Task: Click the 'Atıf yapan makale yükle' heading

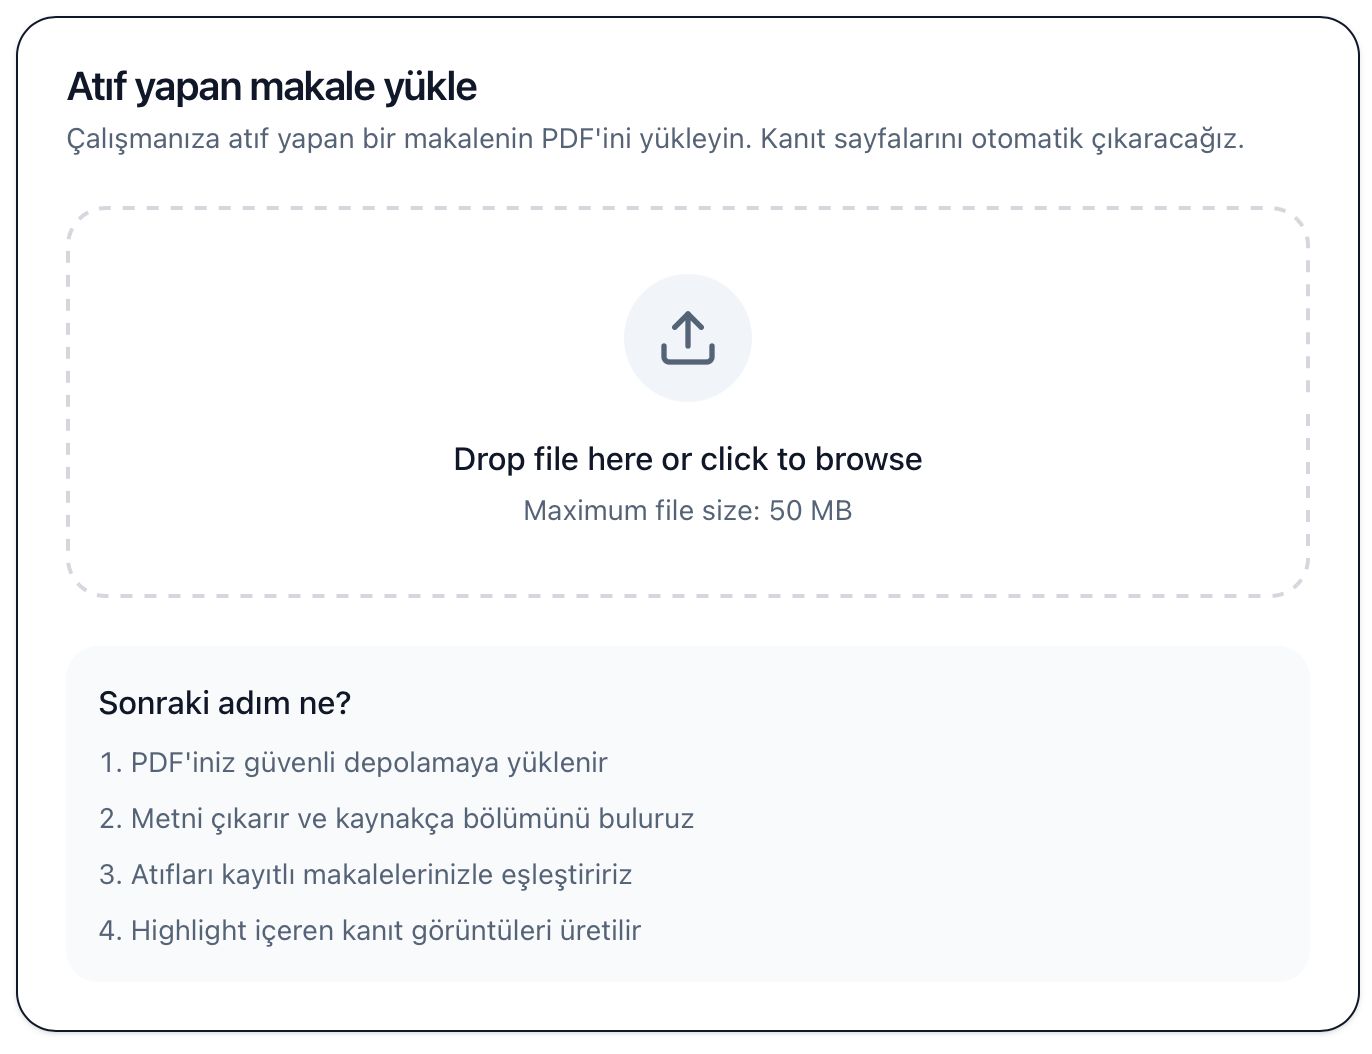Action: tap(272, 87)
